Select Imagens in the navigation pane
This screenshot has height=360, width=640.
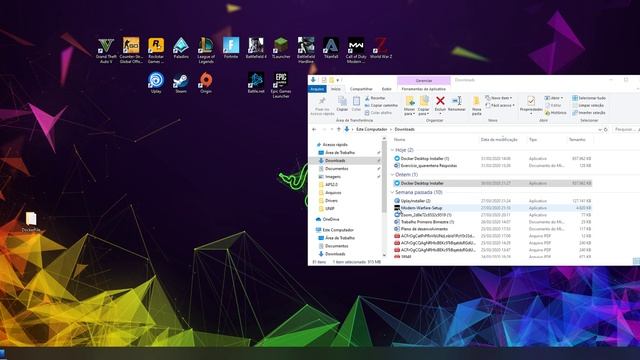coord(333,177)
